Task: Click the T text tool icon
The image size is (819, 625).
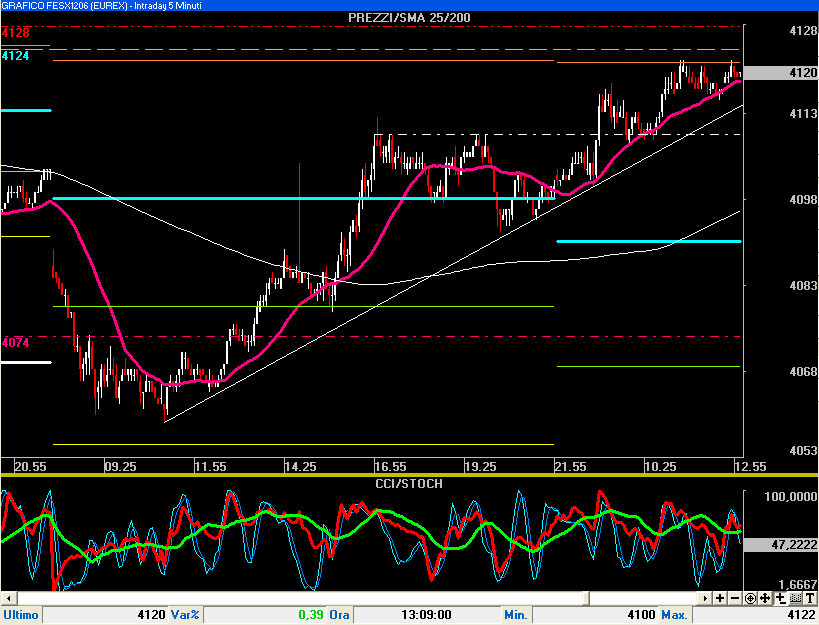Action: pos(810,598)
